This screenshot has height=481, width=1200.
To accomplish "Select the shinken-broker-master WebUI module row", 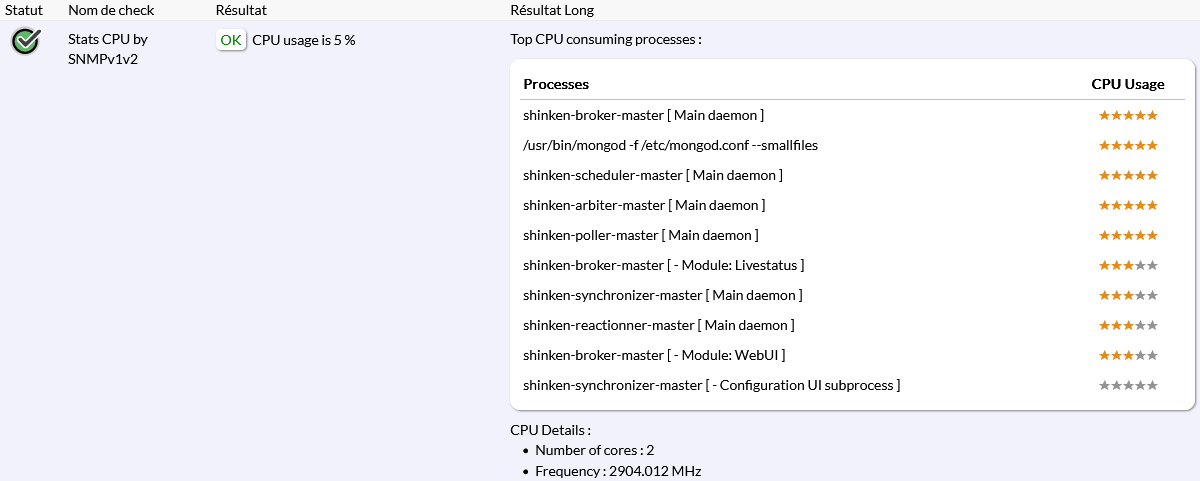I will (654, 355).
